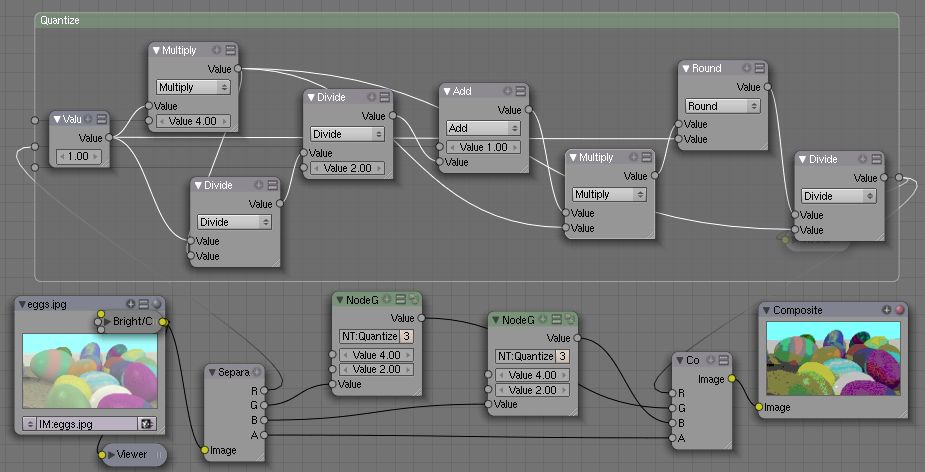Click the quantized eggs thumbnail in Composite node
The width and height of the screenshot is (925, 472).
(834, 358)
